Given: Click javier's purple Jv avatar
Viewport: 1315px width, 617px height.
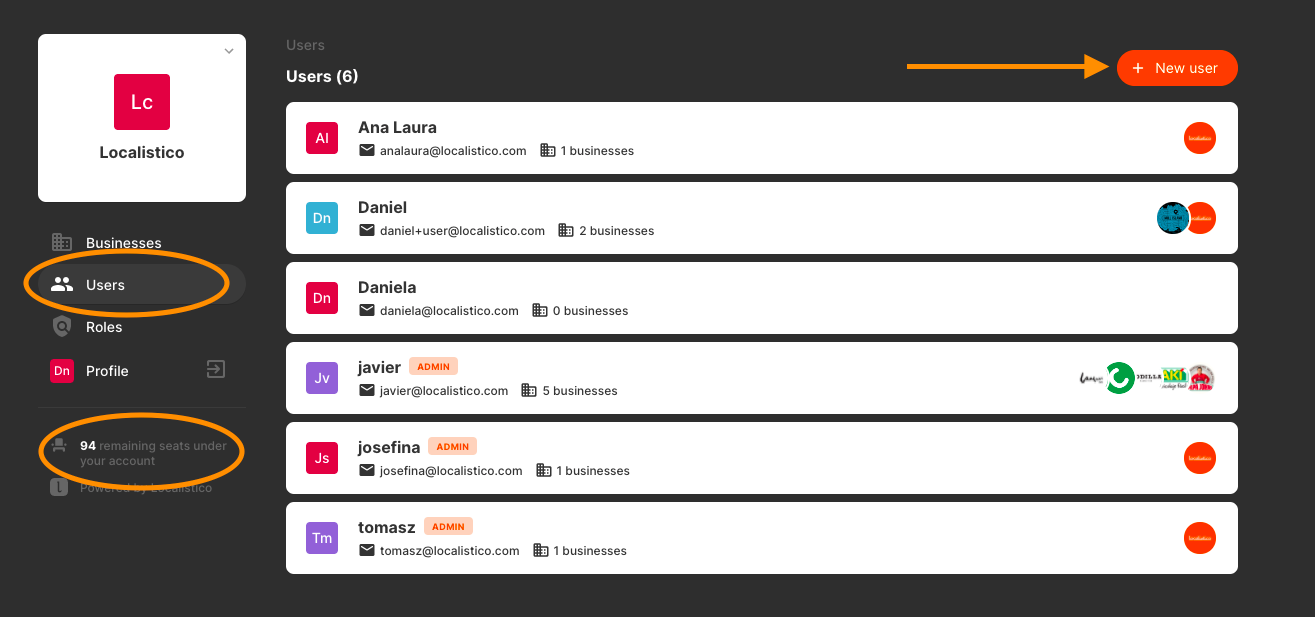Looking at the screenshot, I should (x=322, y=378).
